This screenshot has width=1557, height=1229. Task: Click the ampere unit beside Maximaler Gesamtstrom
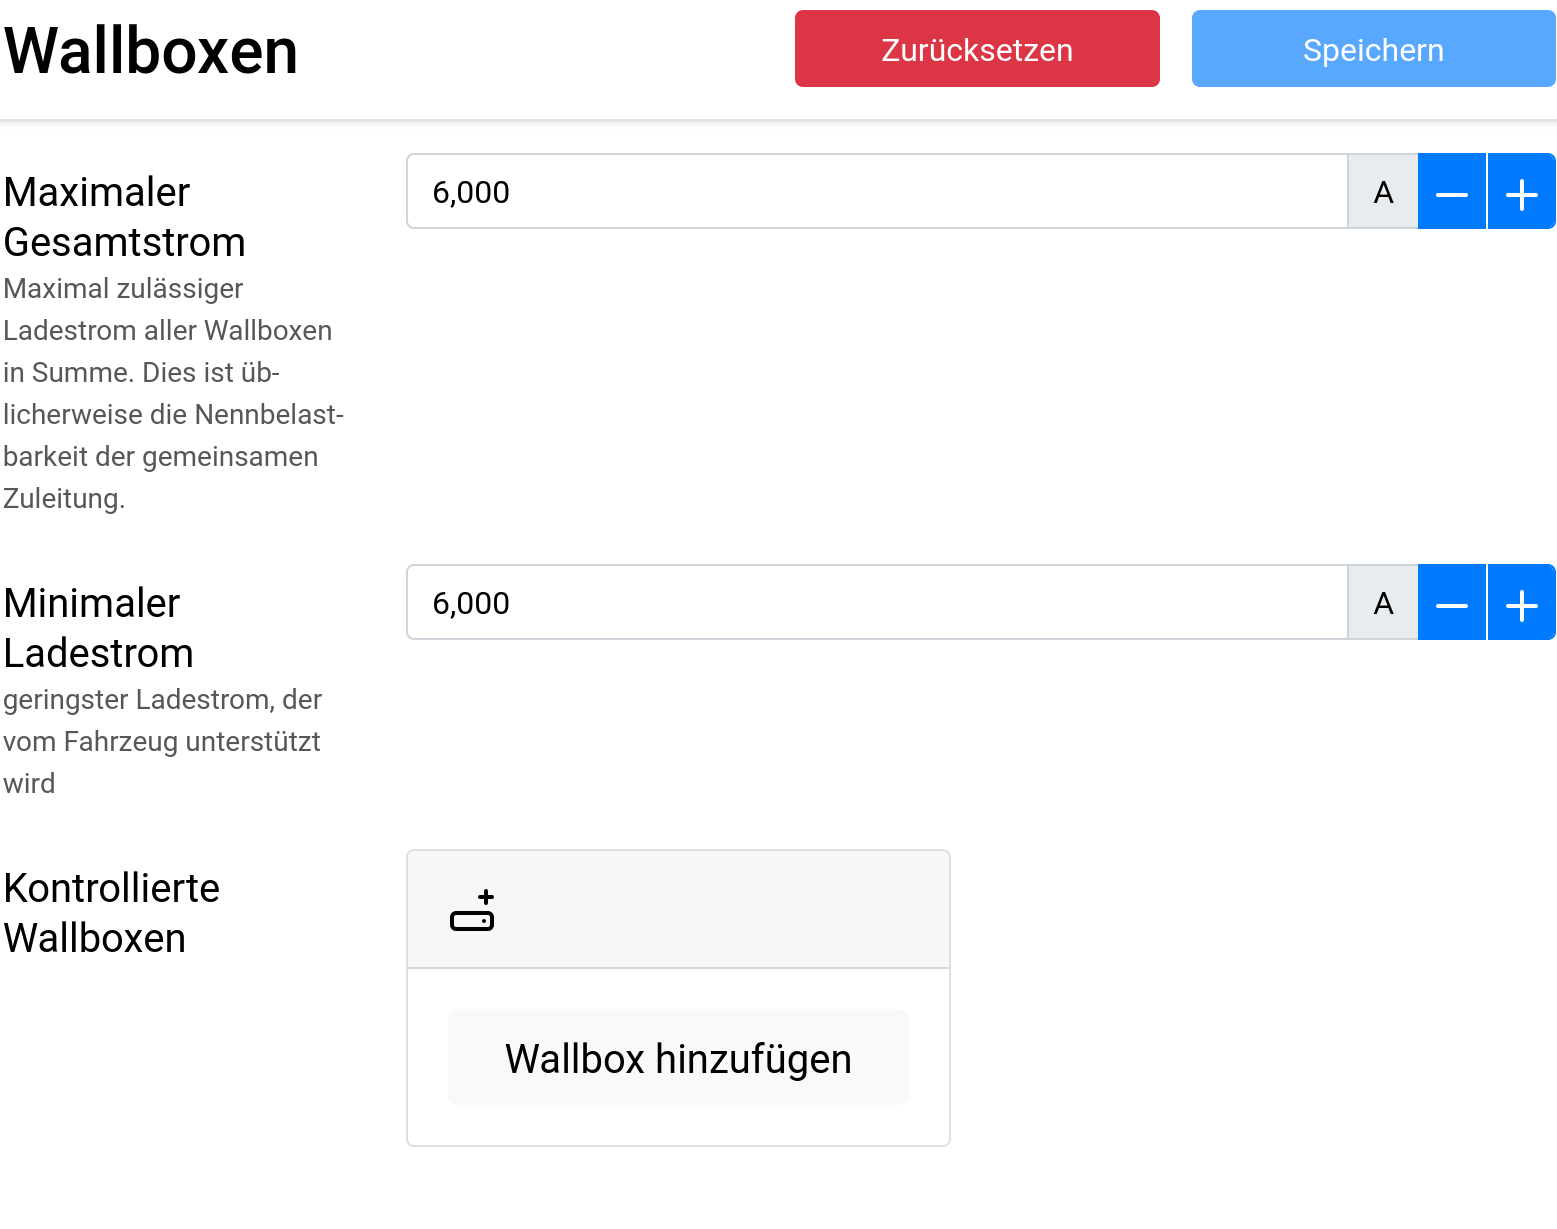tap(1383, 192)
